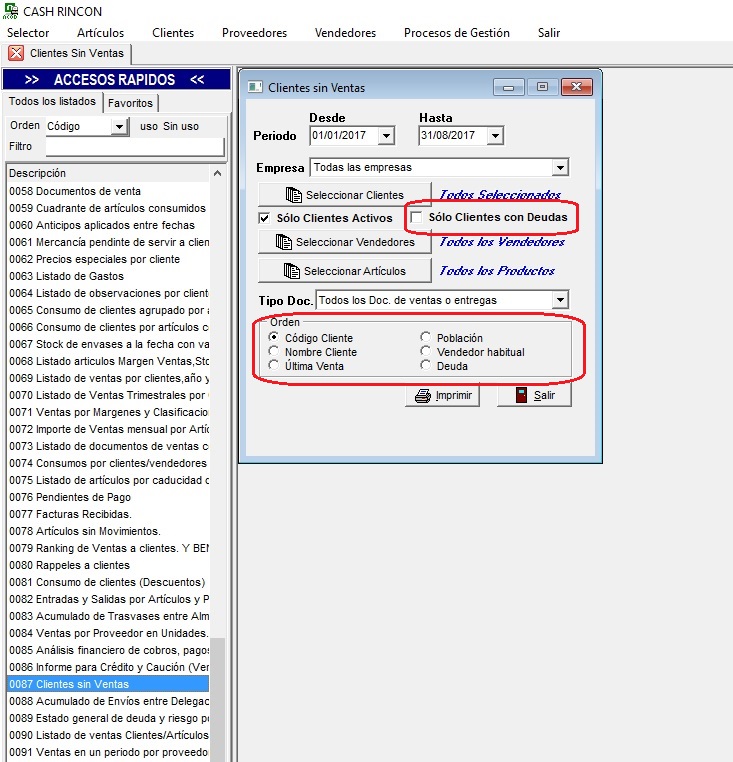Maximize the Clientes sin Ventas dialog
This screenshot has height=762, width=733.
tap(542, 87)
